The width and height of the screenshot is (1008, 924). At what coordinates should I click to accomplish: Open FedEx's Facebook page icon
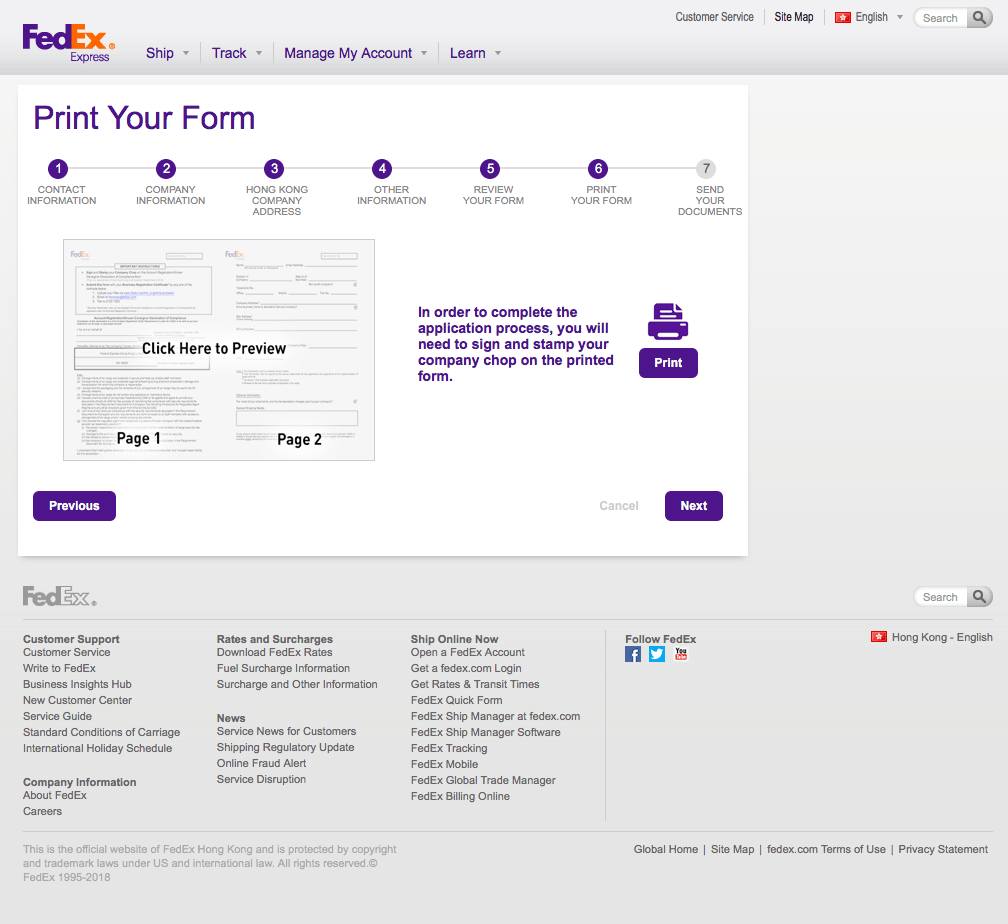pyautogui.click(x=632, y=654)
